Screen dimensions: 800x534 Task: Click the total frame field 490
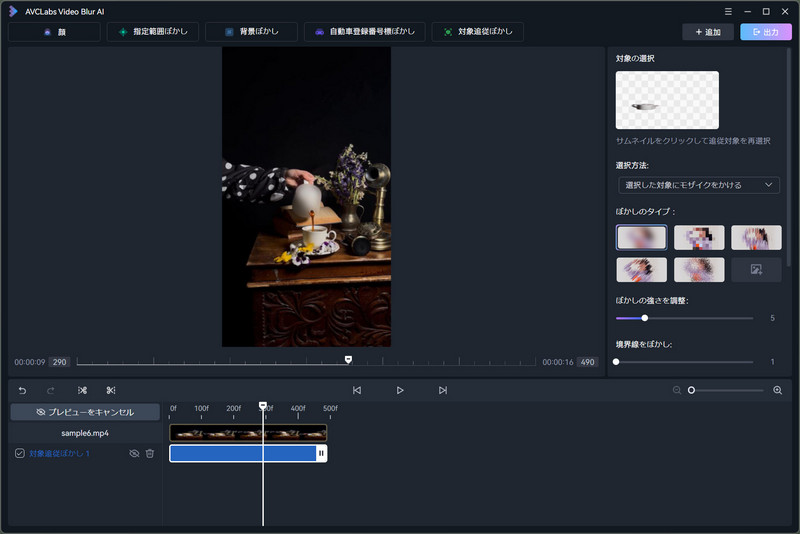coord(588,362)
